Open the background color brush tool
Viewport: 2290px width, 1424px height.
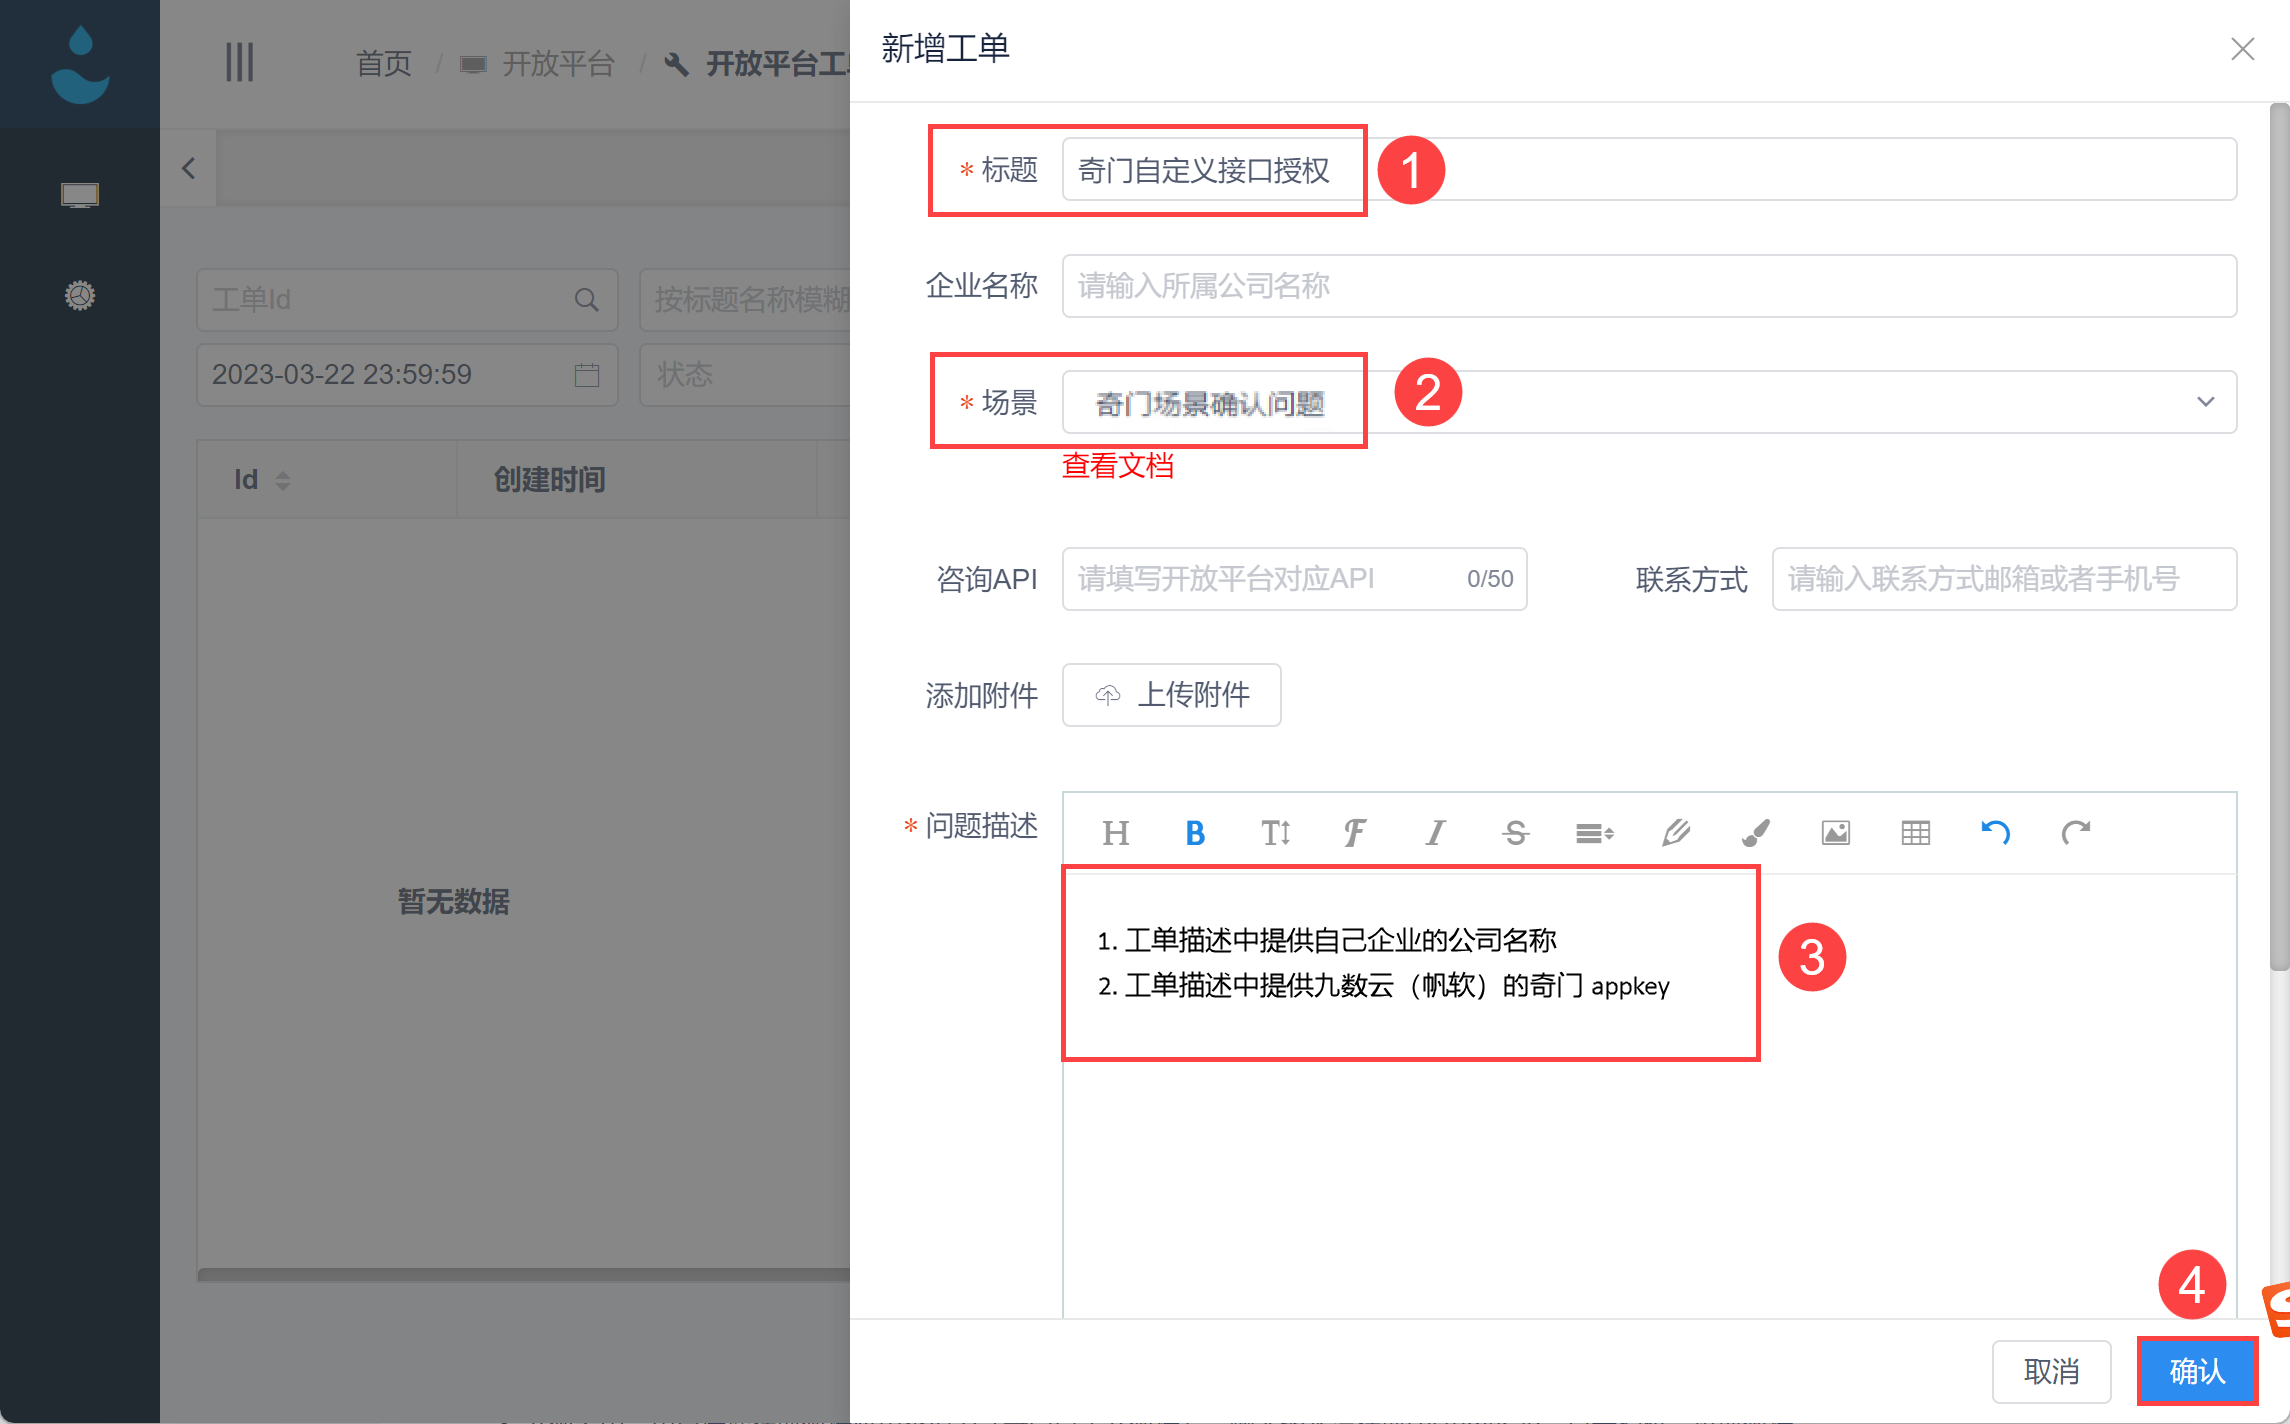[x=1755, y=832]
